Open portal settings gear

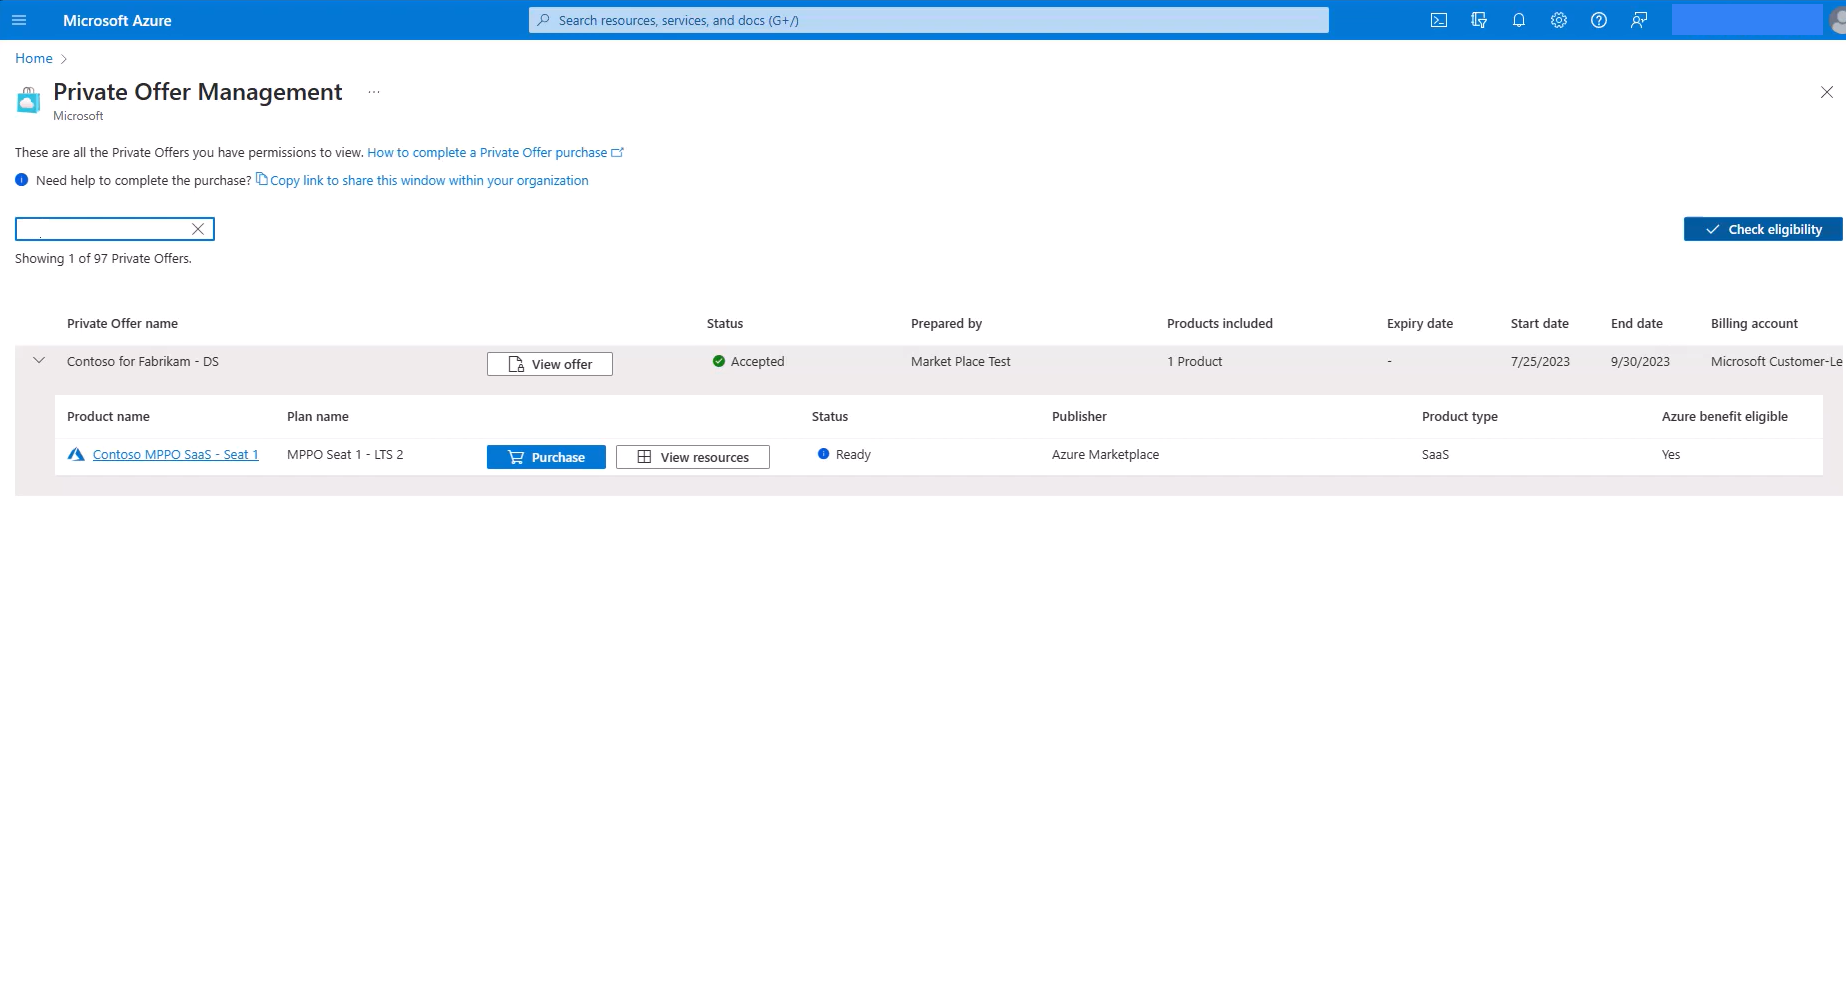pyautogui.click(x=1559, y=20)
